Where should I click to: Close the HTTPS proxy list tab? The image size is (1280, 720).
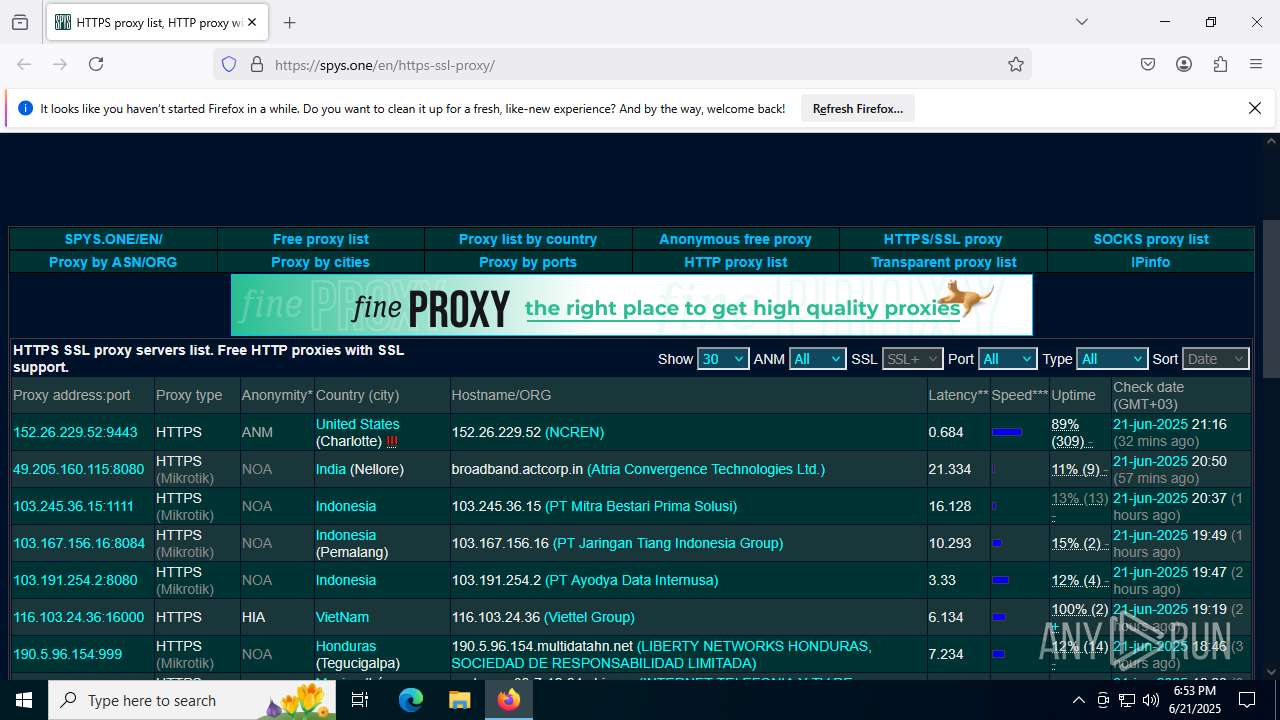point(252,22)
